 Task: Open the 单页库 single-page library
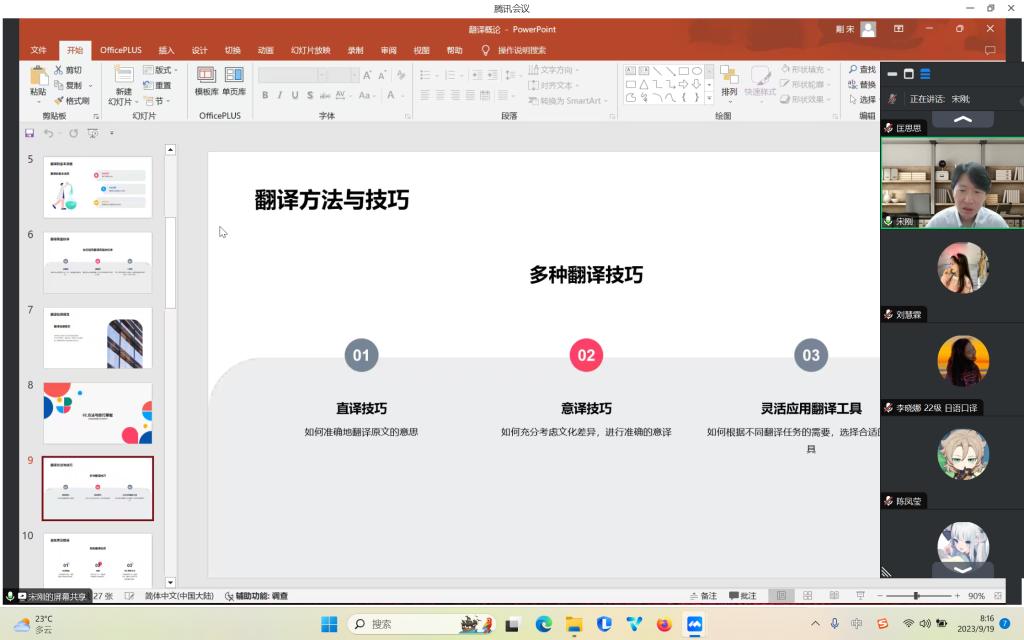pyautogui.click(x=234, y=76)
